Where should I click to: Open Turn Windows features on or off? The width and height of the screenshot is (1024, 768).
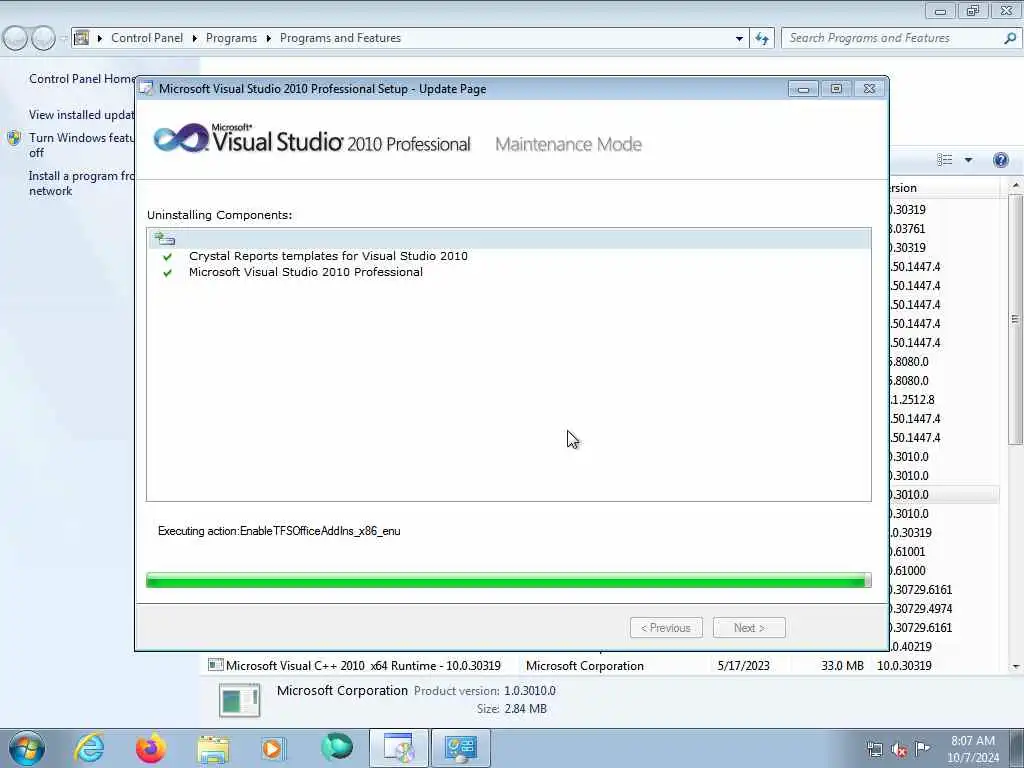click(82, 145)
